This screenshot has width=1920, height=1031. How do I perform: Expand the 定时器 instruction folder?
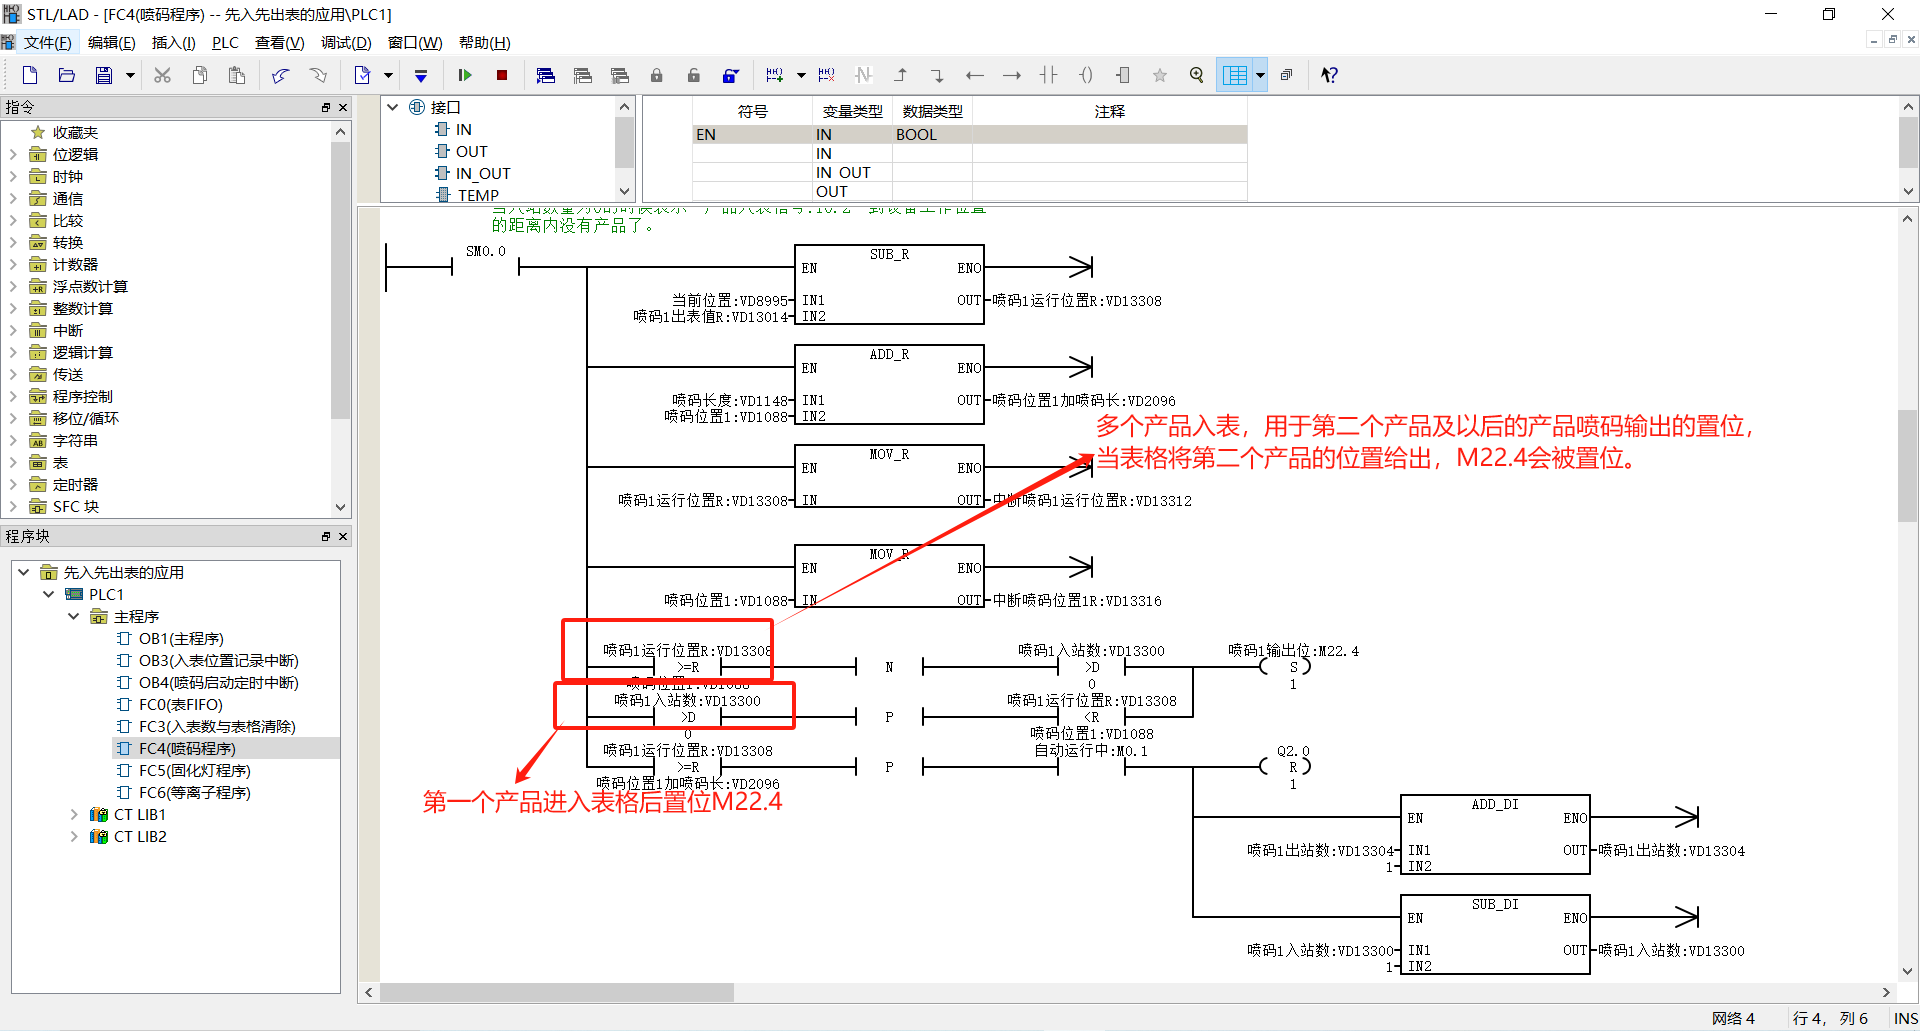[13, 484]
